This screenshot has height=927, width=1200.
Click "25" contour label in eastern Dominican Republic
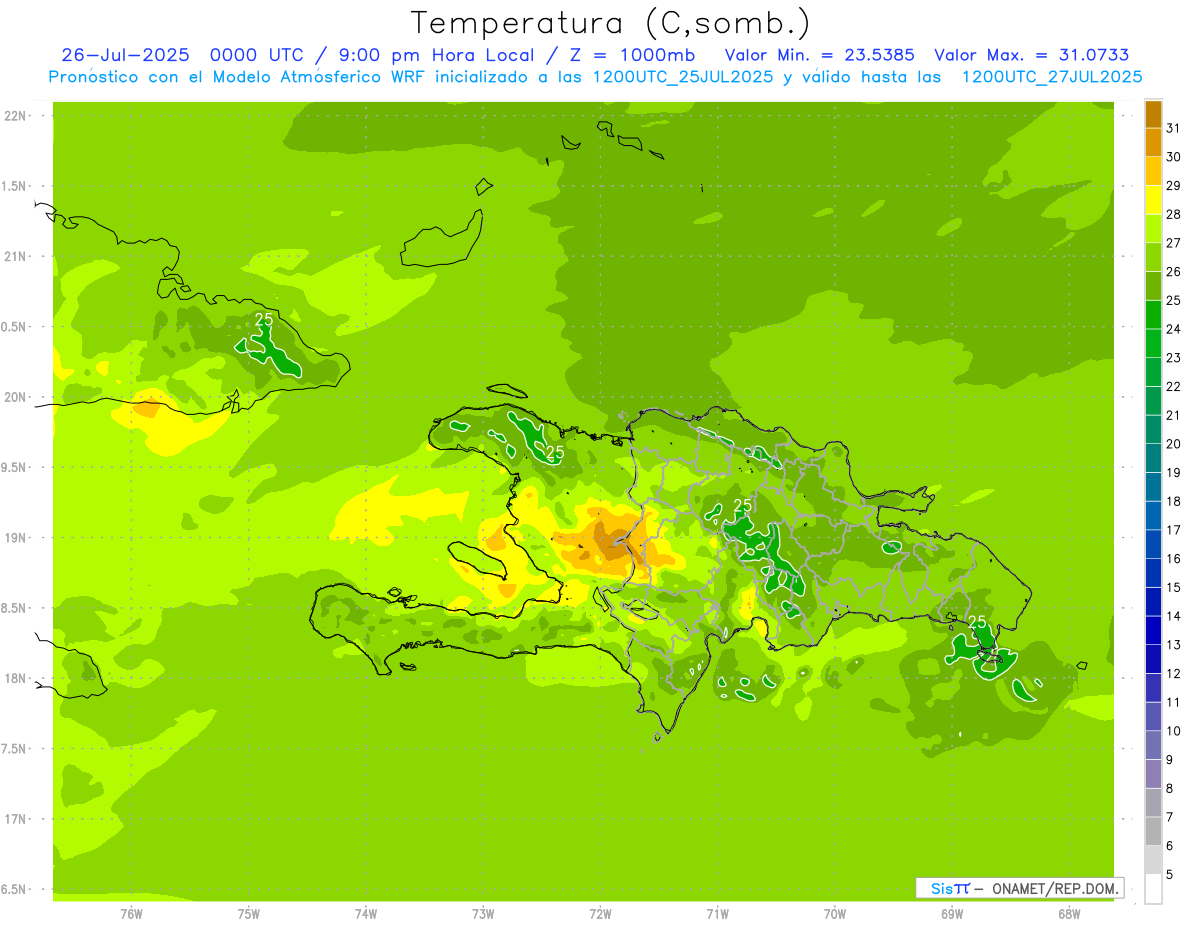977,623
